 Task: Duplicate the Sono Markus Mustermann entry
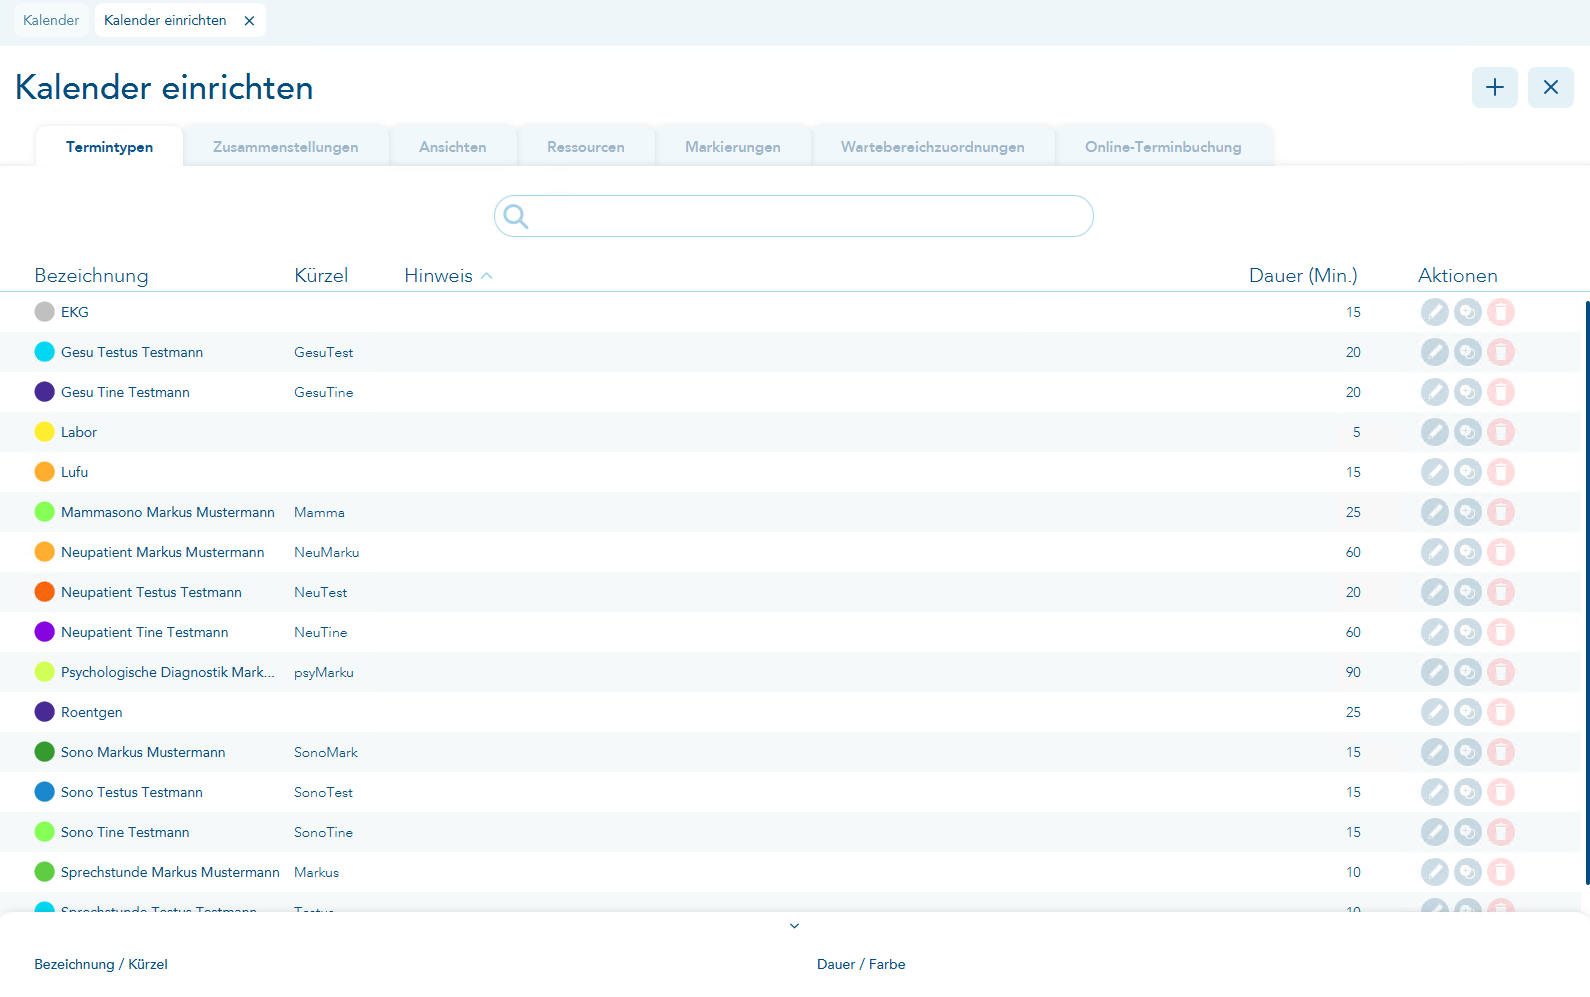(x=1467, y=752)
